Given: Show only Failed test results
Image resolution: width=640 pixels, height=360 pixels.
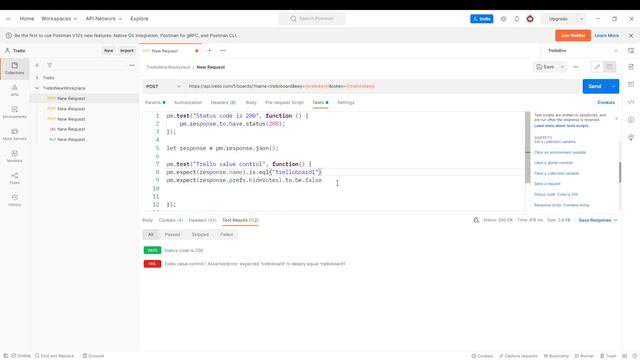Looking at the screenshot, I should click(227, 235).
